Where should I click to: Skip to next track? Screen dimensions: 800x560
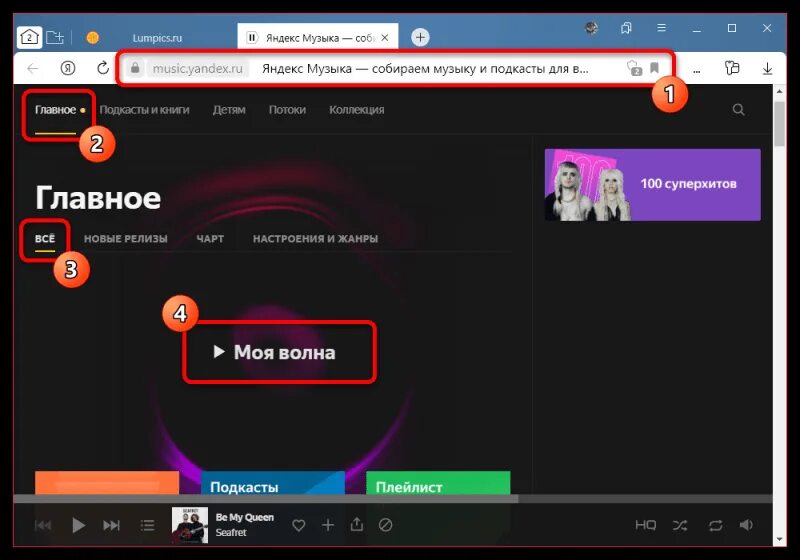[111, 525]
